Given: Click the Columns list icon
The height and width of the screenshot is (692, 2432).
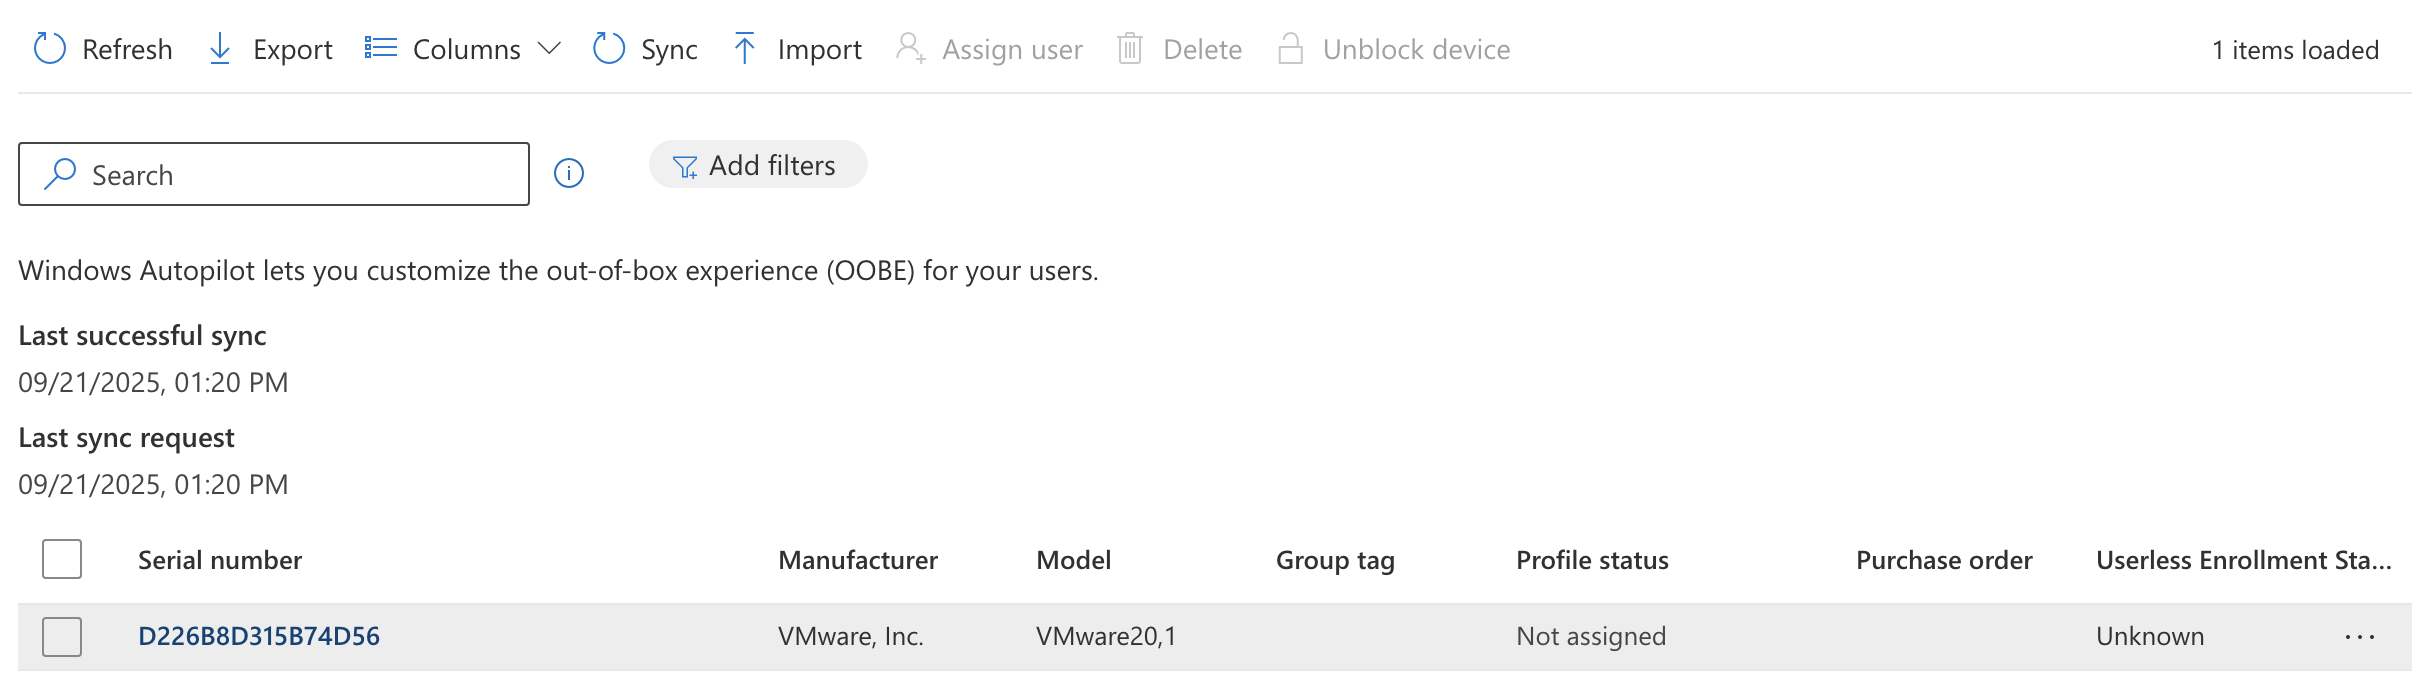Looking at the screenshot, I should coord(380,46).
